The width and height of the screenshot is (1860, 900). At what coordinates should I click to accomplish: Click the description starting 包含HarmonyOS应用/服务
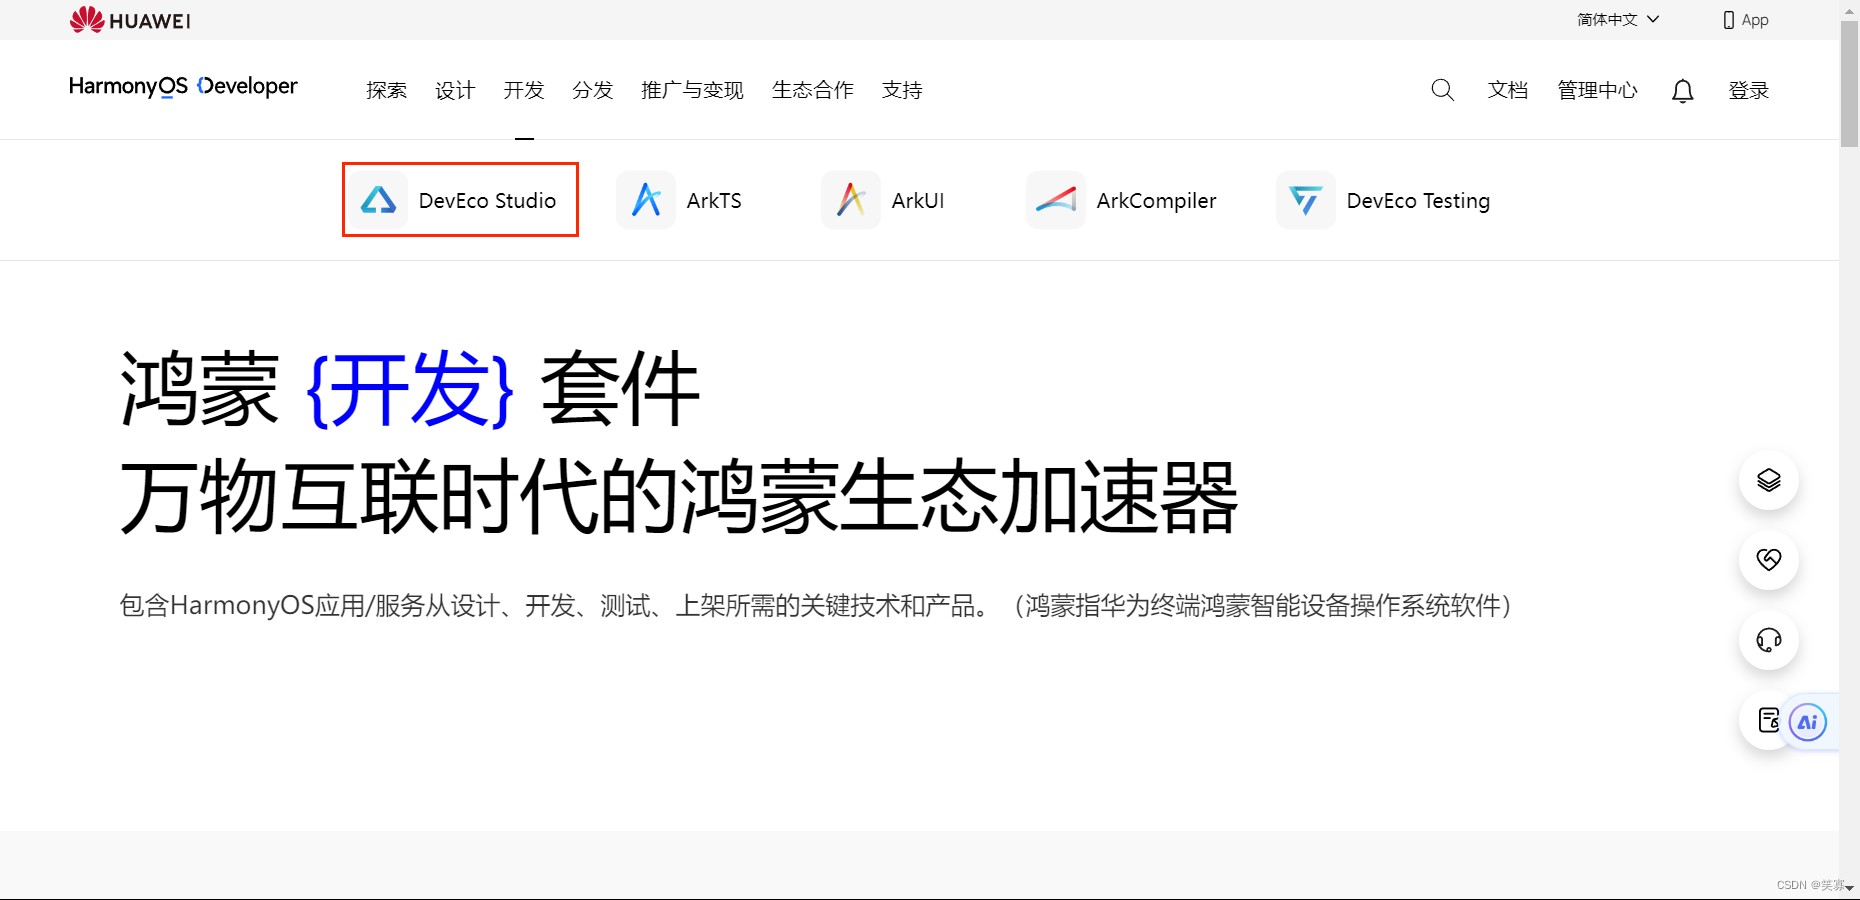point(815,606)
